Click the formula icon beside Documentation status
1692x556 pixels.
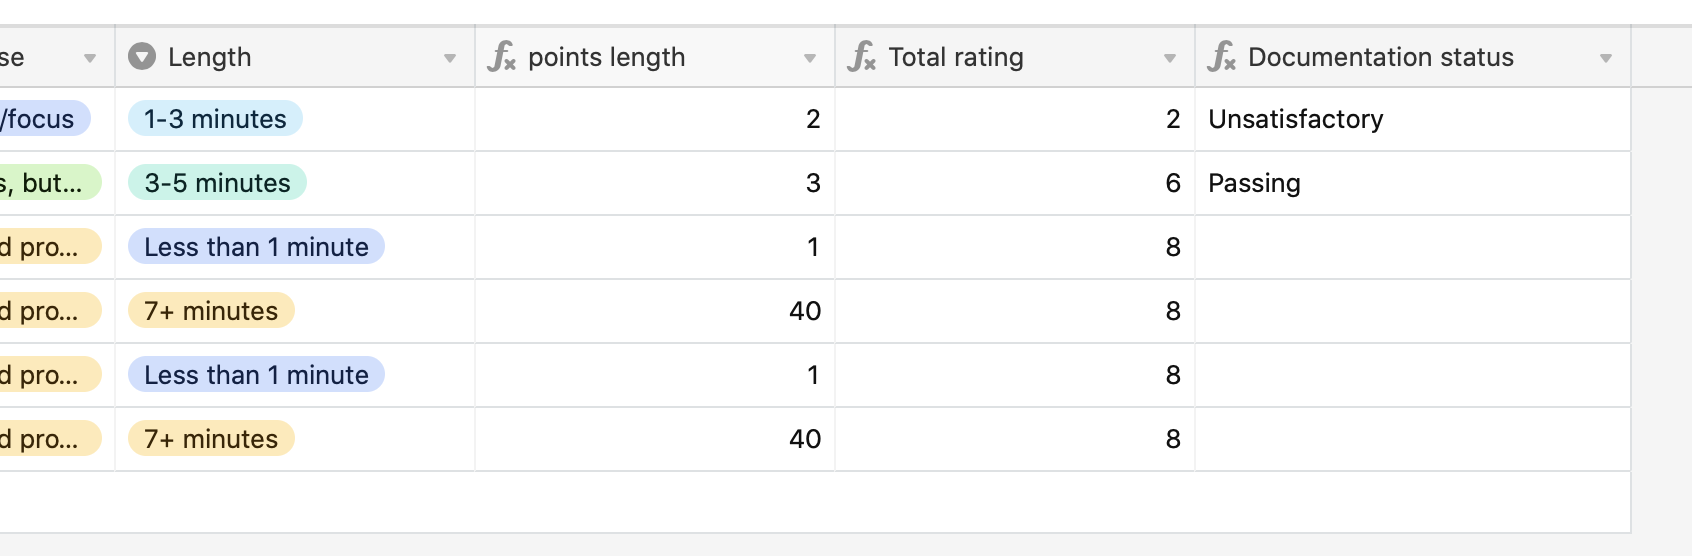[1222, 57]
